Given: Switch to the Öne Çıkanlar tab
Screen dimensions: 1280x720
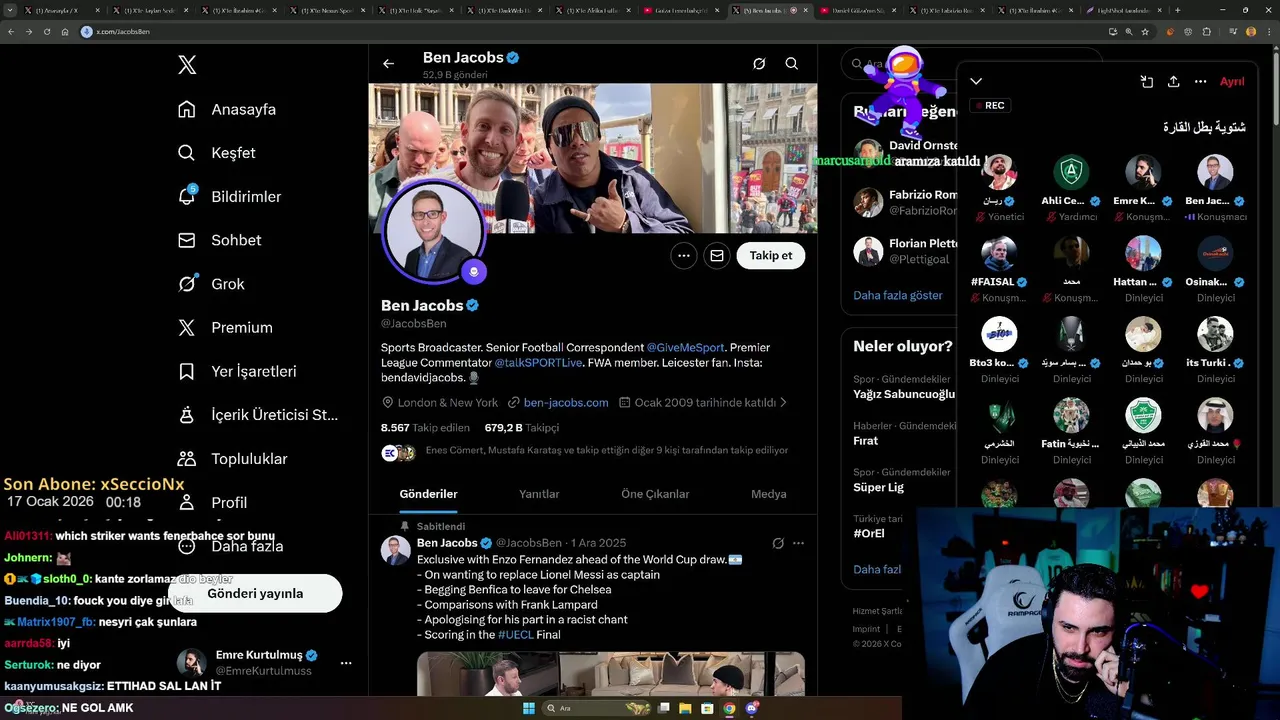Looking at the screenshot, I should pos(655,494).
